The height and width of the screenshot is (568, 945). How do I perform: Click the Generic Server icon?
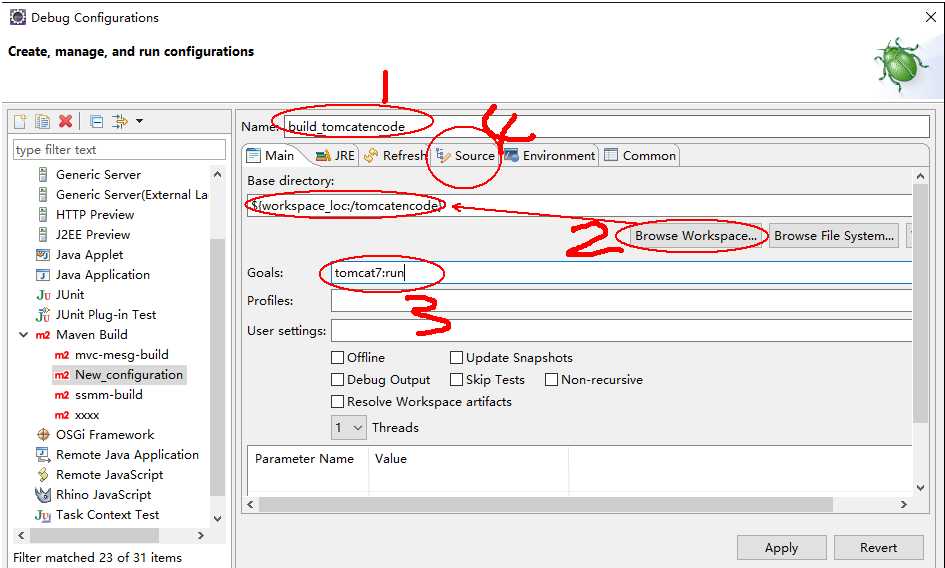pyautogui.click(x=43, y=175)
